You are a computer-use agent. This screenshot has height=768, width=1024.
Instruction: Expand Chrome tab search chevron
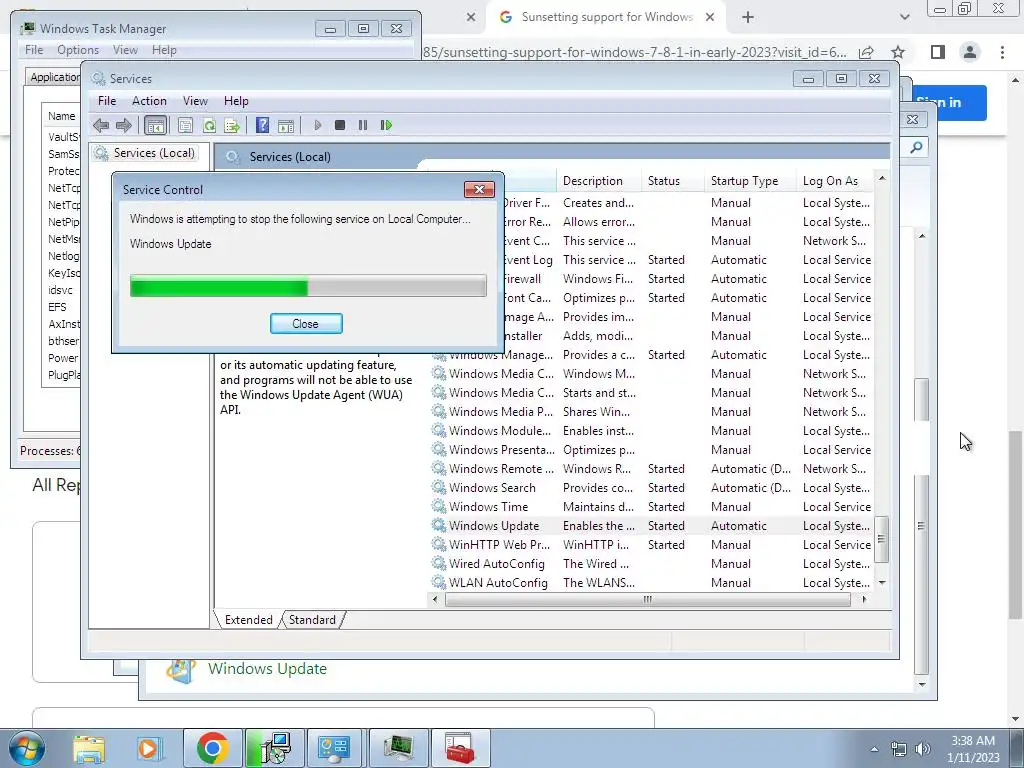(x=904, y=18)
